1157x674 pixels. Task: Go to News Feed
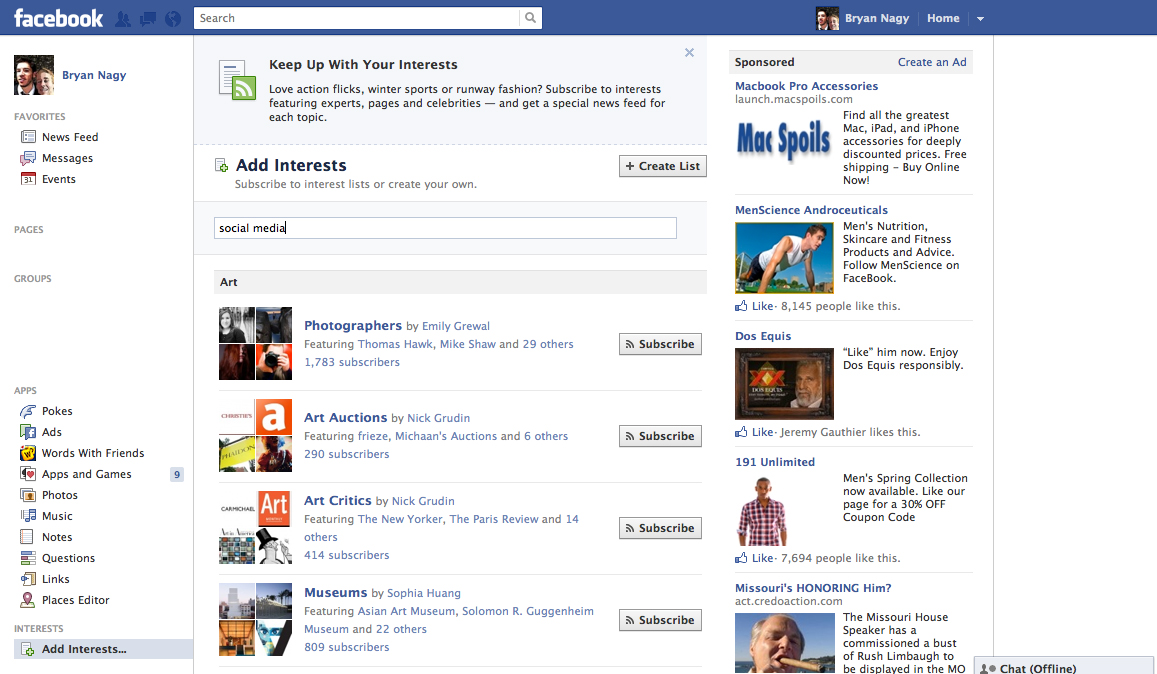point(69,137)
